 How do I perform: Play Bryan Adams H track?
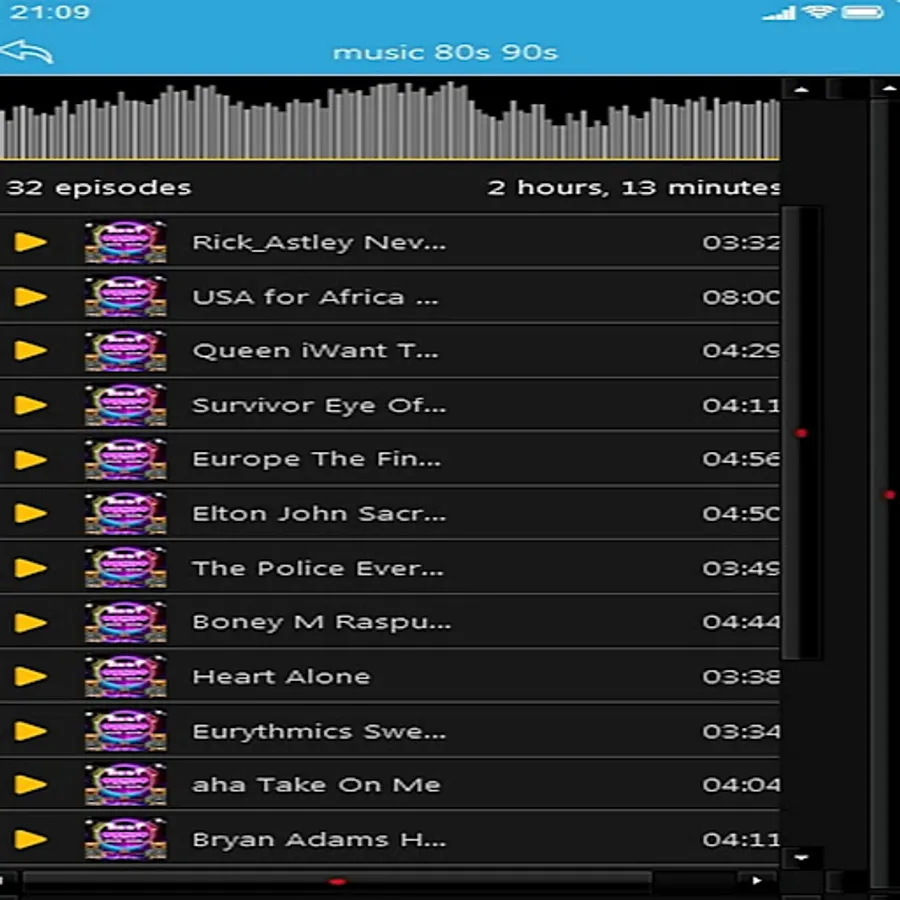coord(30,839)
